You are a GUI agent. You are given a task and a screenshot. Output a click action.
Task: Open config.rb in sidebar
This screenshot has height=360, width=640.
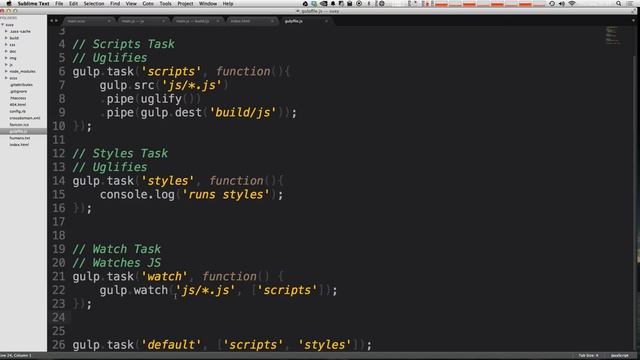pyautogui.click(x=18, y=111)
